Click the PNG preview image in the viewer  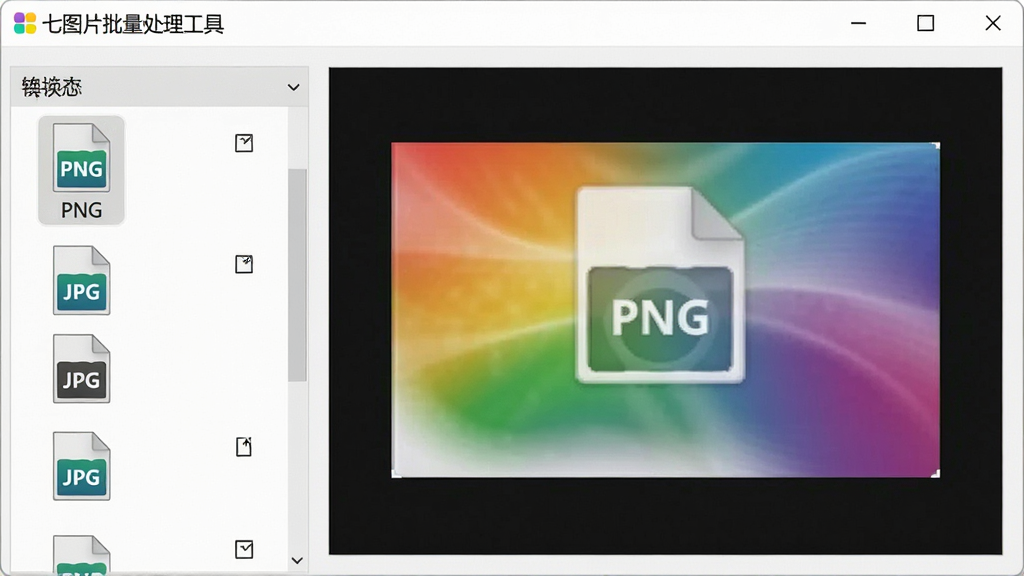[x=665, y=310]
